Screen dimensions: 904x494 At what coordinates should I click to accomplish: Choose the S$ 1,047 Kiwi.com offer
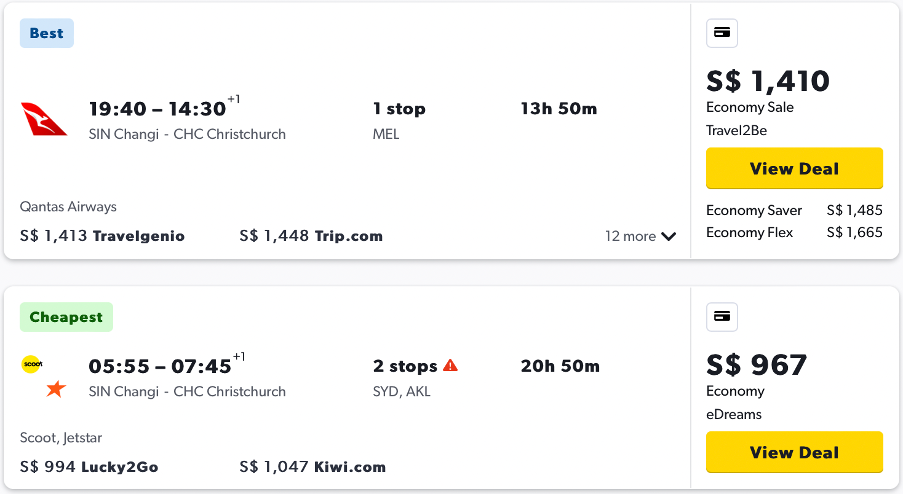click(312, 467)
